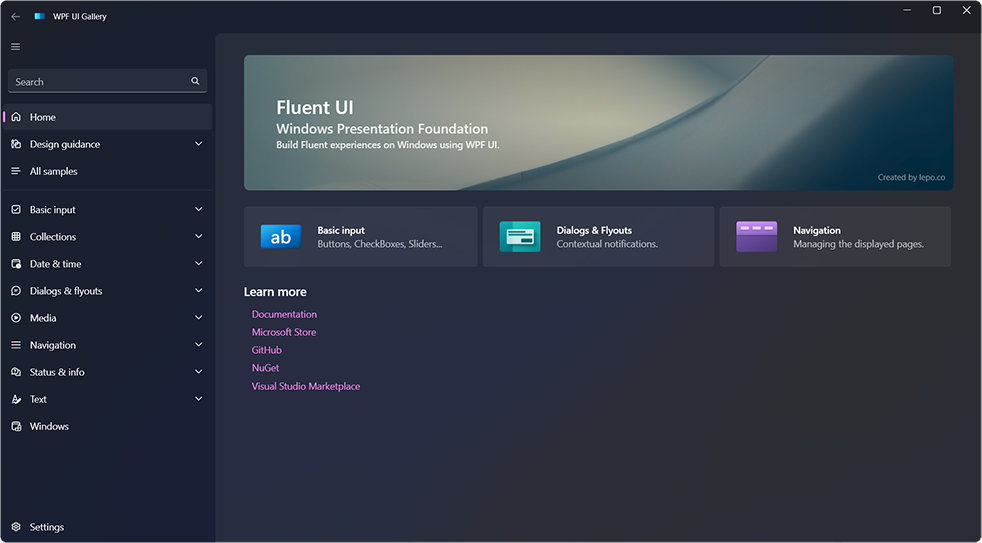Expand the Date & time chevron
Screen dimensions: 982x543
click(x=199, y=264)
